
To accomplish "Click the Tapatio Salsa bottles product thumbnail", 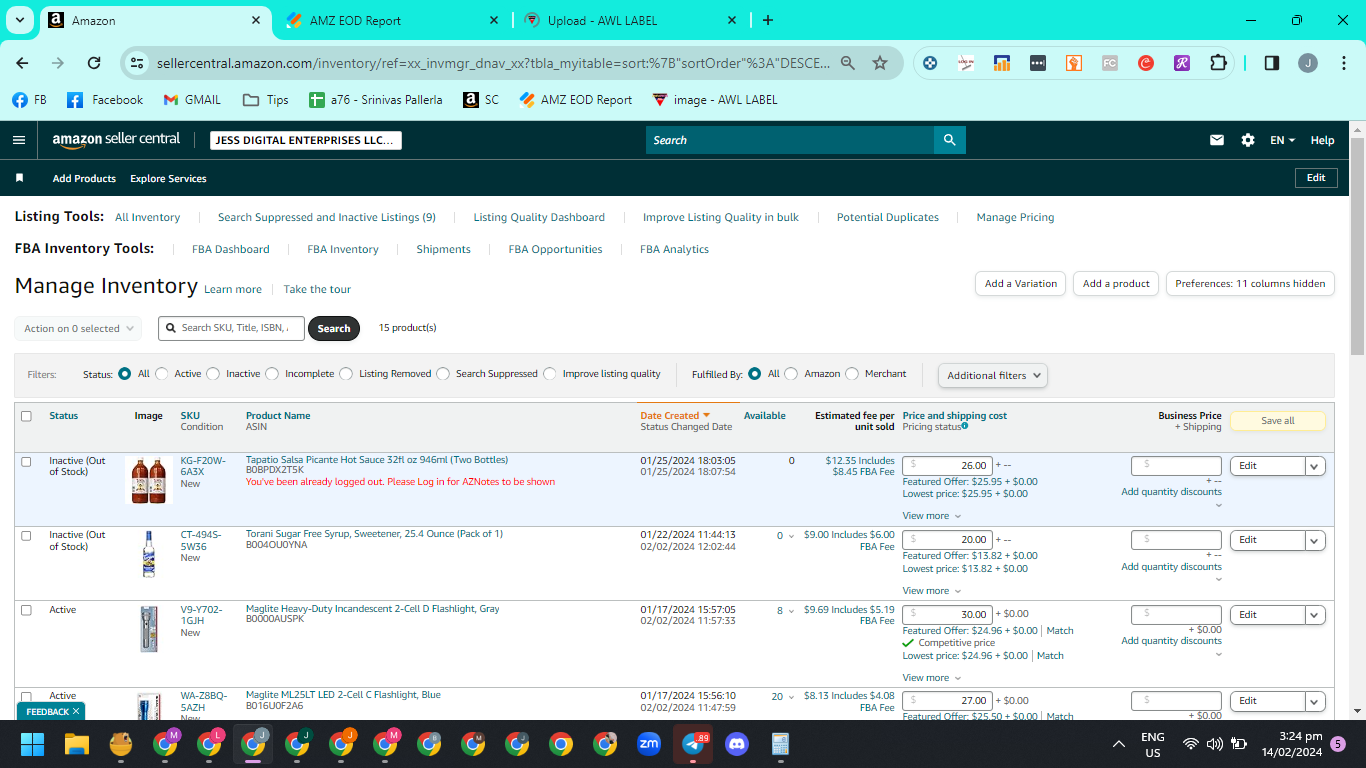I will coord(149,480).
